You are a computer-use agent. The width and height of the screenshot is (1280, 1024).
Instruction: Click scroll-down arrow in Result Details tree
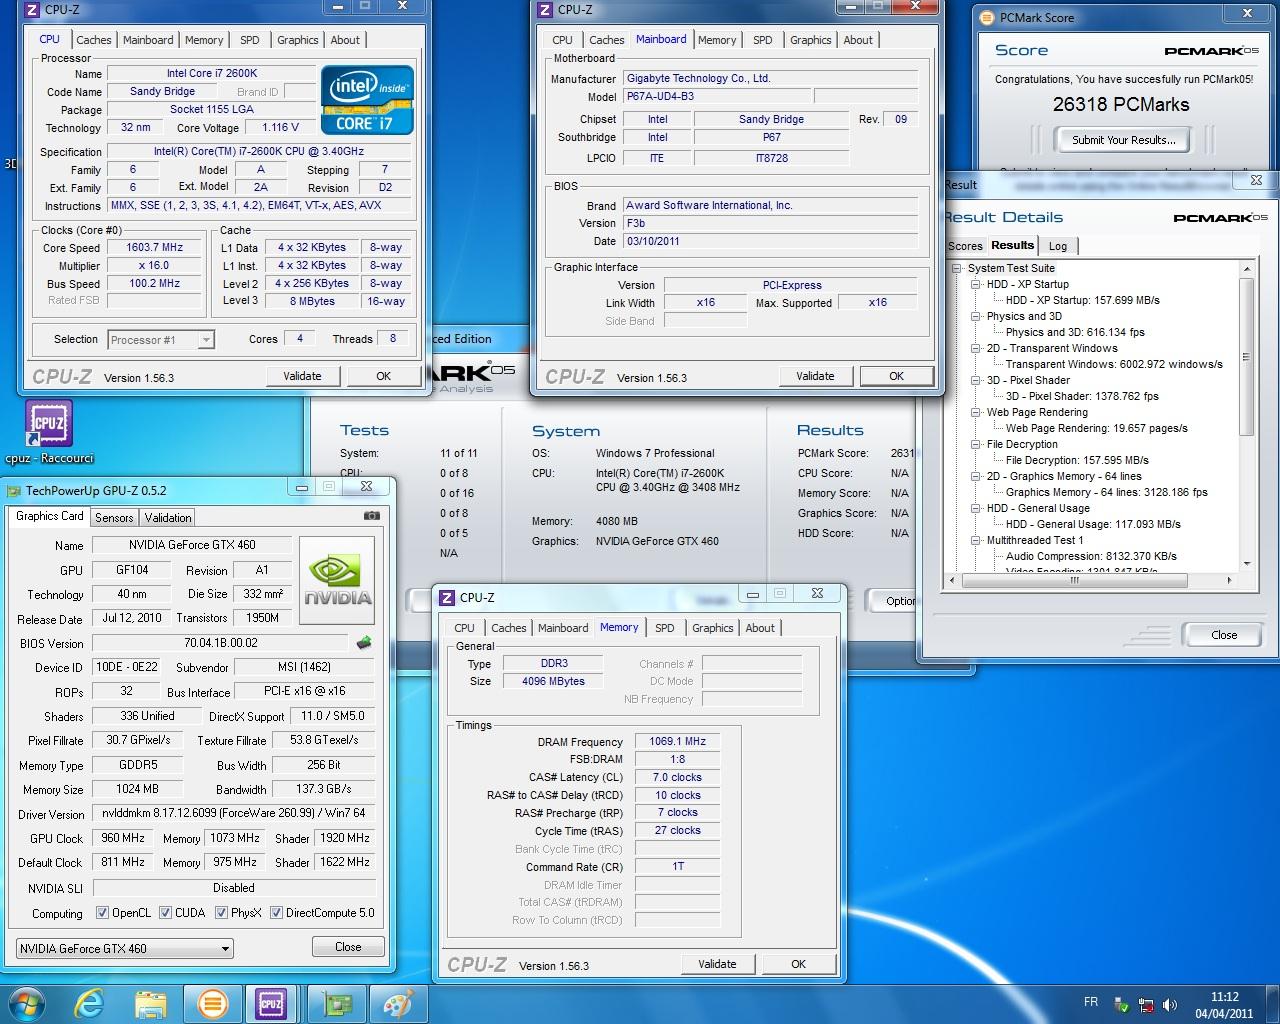click(1246, 565)
